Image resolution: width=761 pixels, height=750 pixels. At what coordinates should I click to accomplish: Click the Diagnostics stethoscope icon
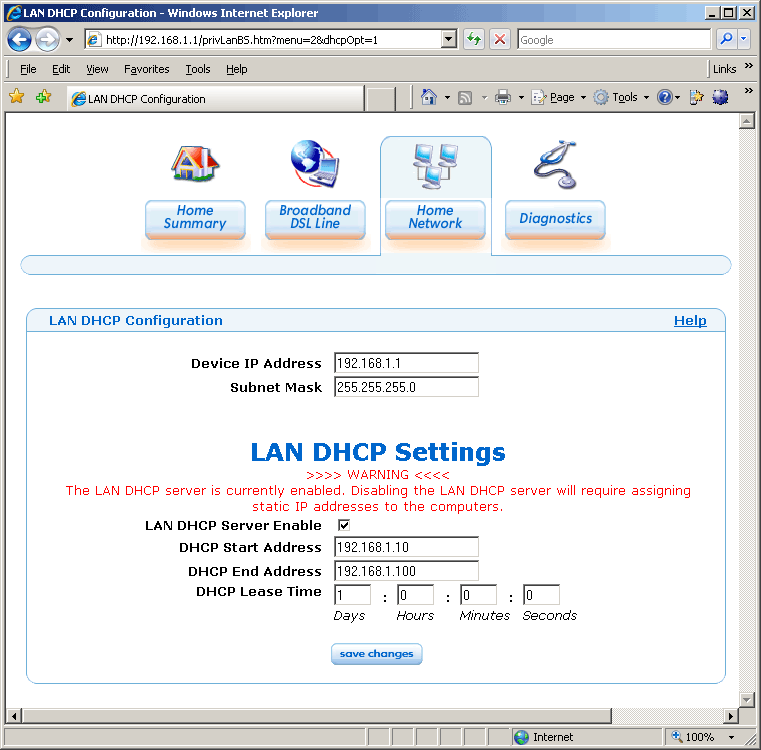tap(555, 164)
